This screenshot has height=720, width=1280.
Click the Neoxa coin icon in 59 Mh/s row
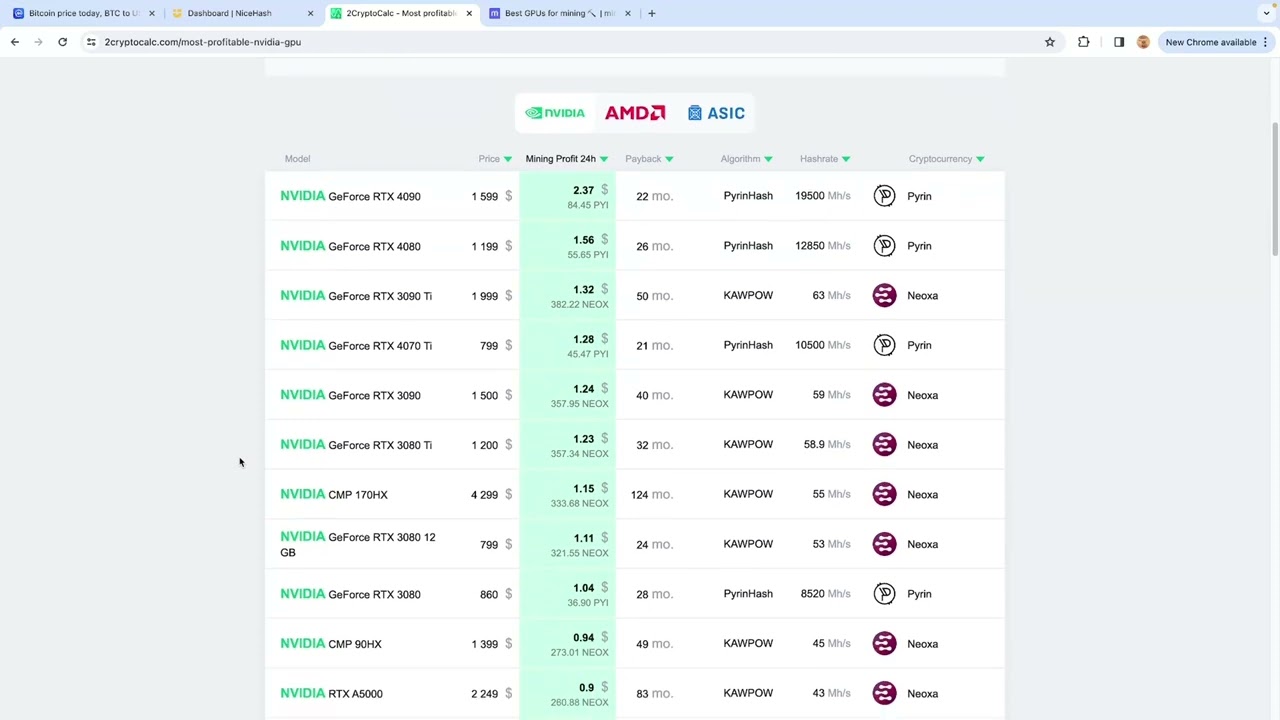(x=884, y=395)
